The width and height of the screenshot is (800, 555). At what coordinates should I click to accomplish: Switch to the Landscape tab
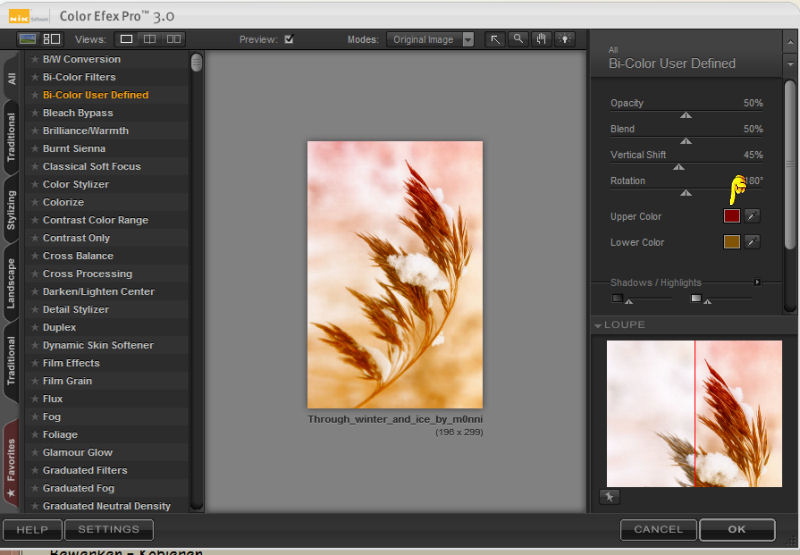point(11,284)
